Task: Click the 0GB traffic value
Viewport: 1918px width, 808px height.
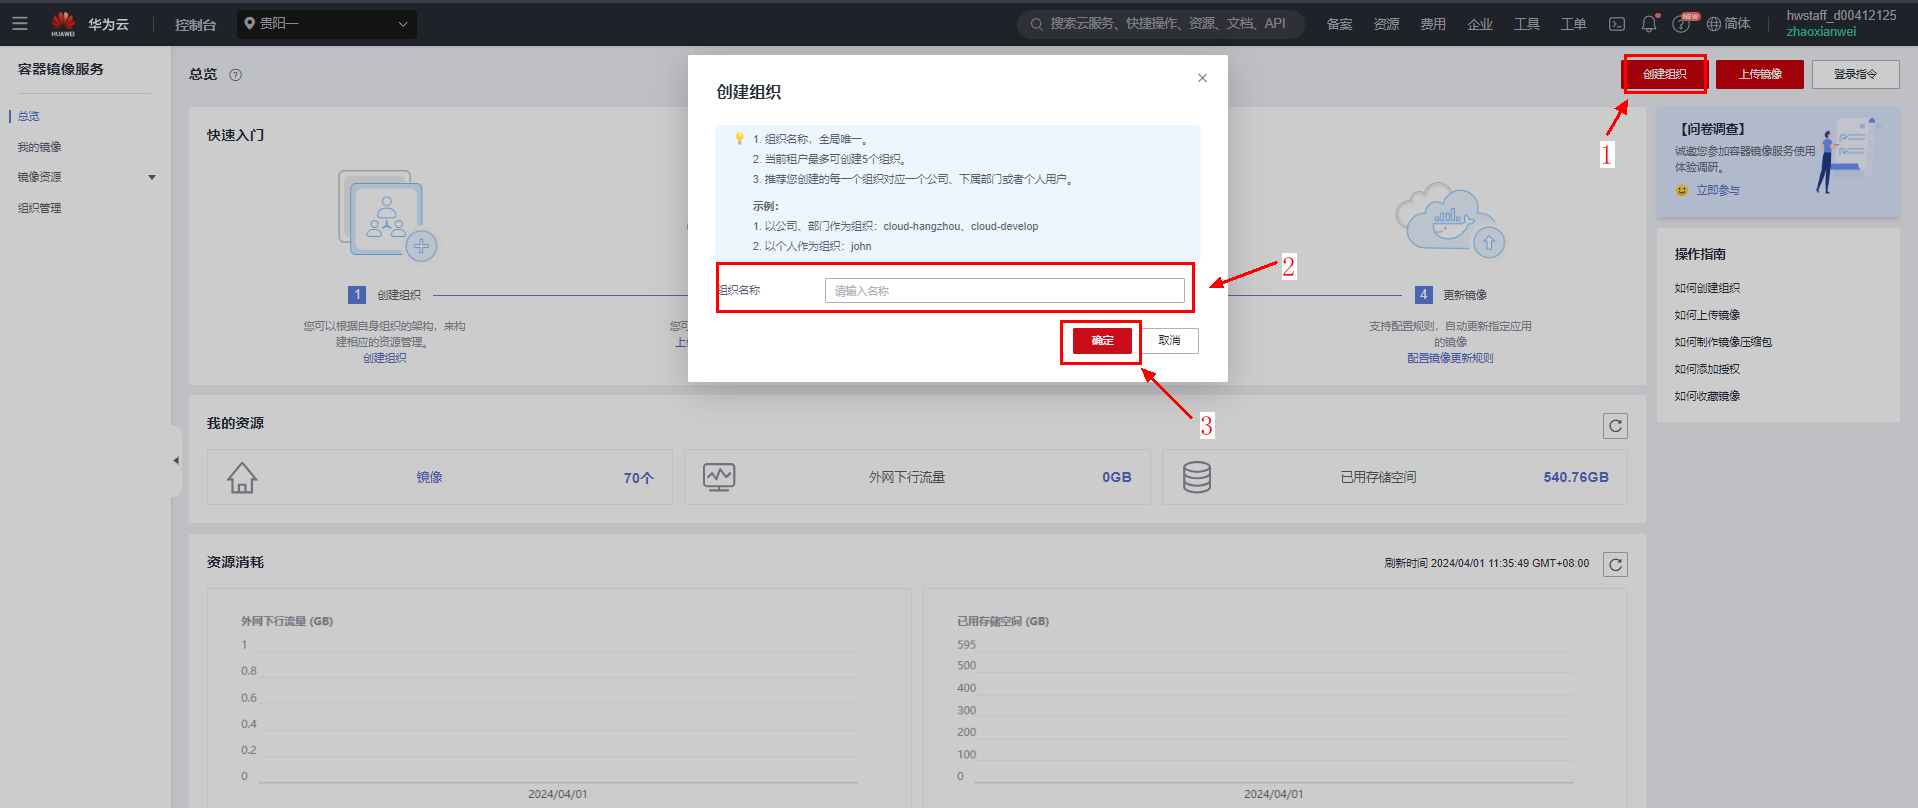Action: 1117,478
